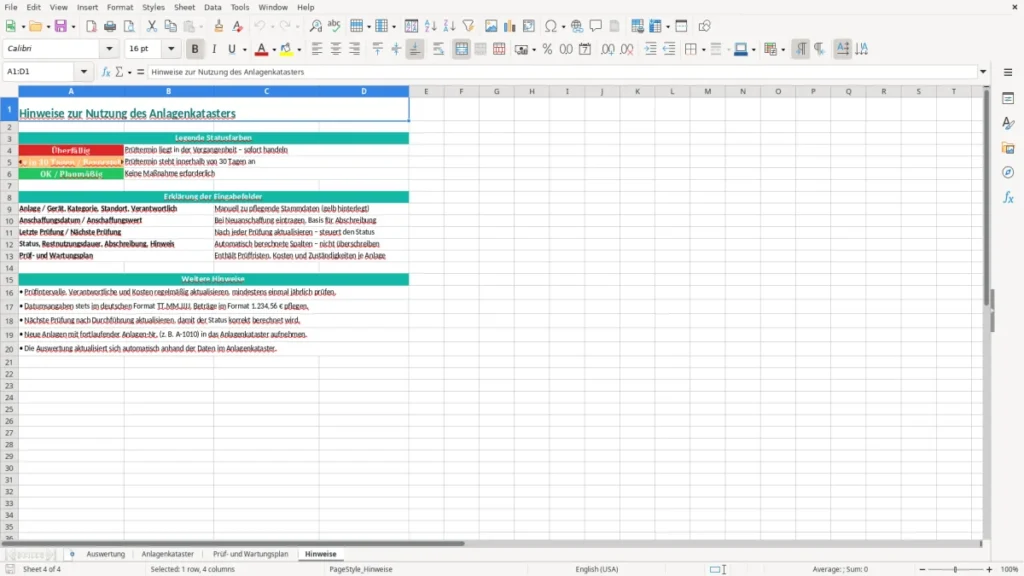Screen dimensions: 1024x576
Task: Open font size dropdown
Action: (171, 48)
